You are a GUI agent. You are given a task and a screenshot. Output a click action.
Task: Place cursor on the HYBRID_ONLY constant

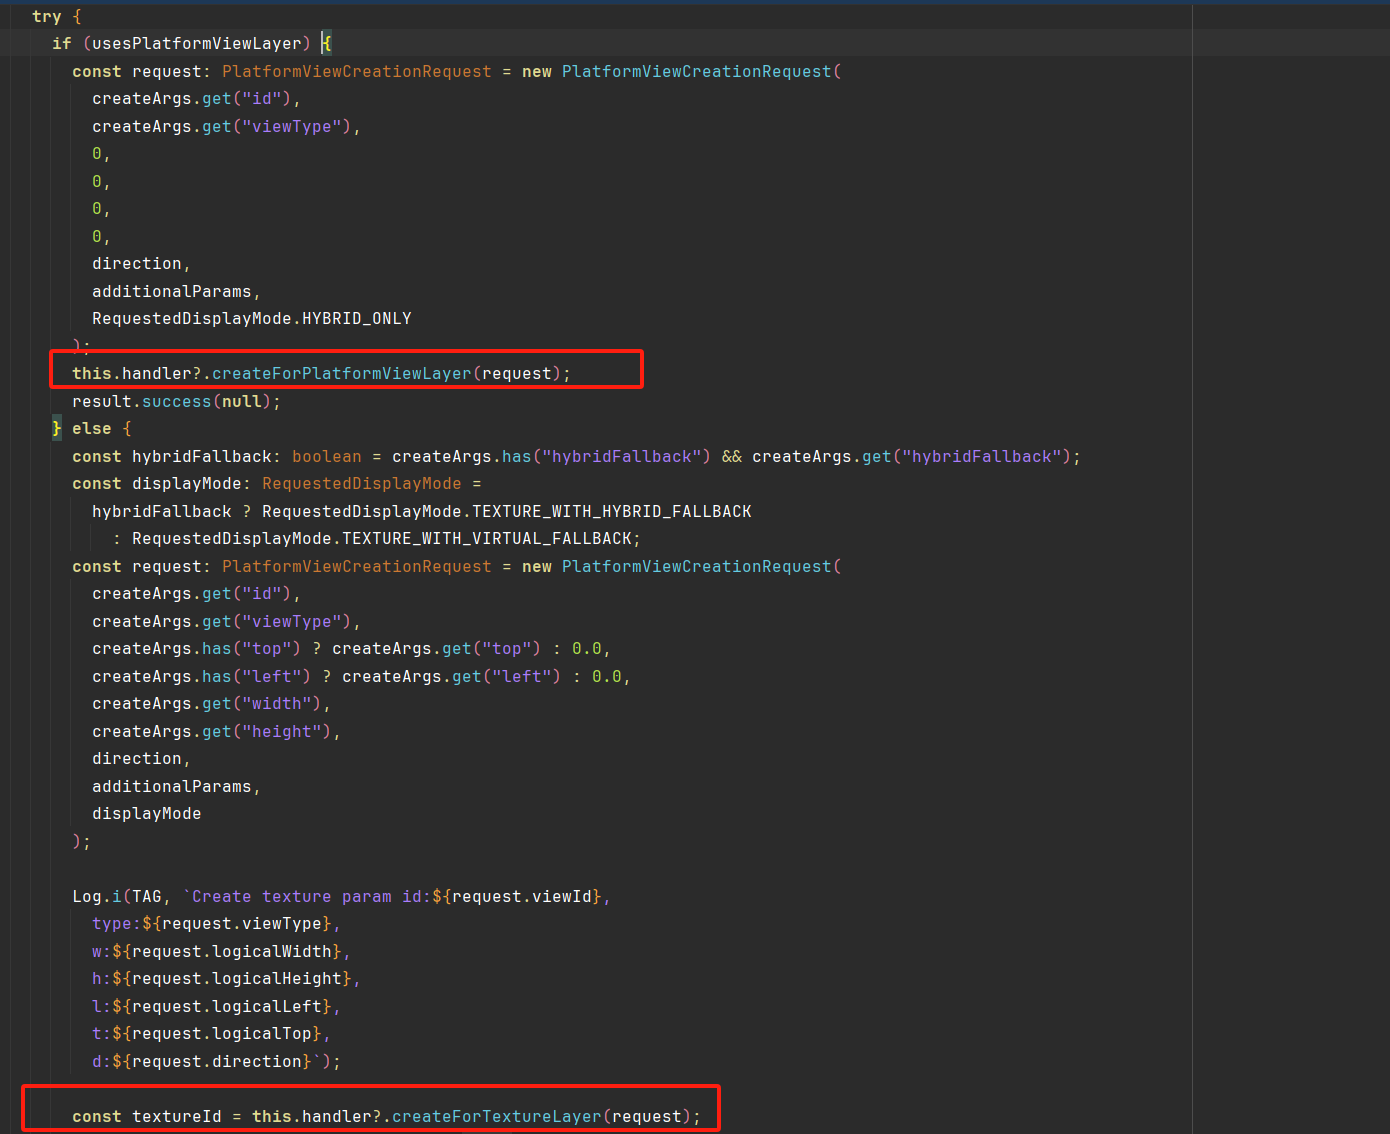356,319
